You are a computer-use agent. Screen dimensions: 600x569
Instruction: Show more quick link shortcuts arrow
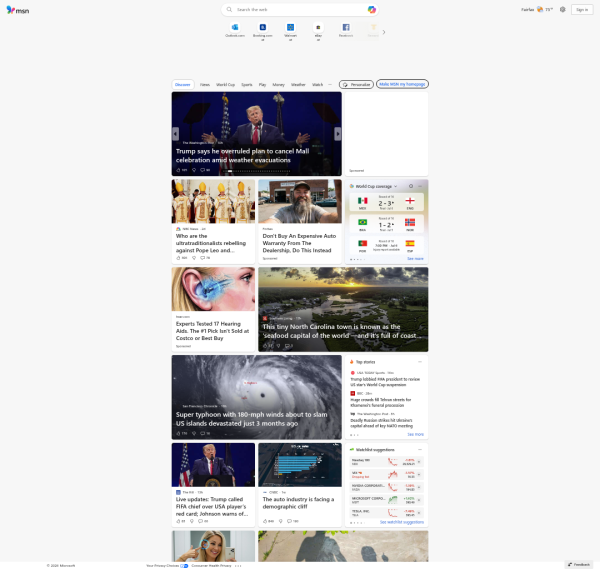[384, 32]
